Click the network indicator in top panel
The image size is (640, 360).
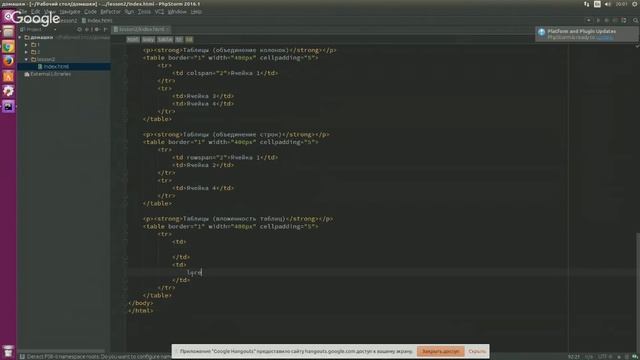587,4
